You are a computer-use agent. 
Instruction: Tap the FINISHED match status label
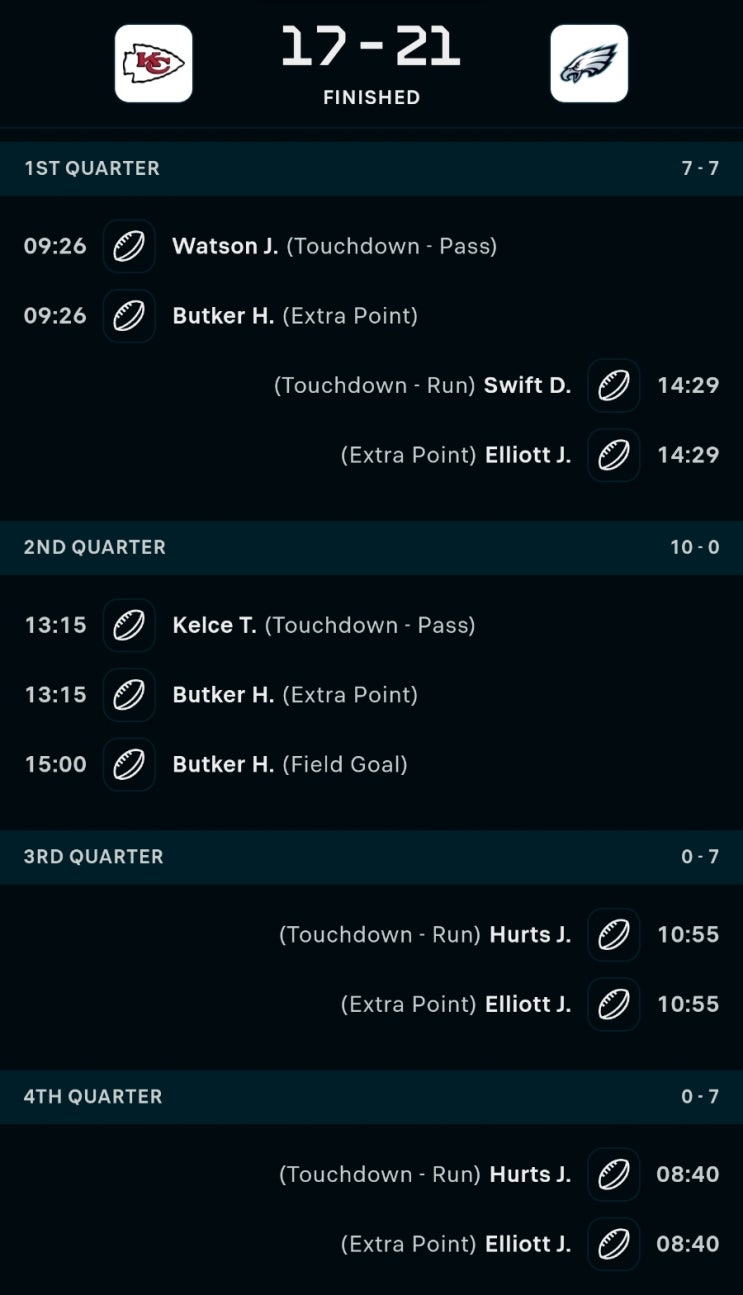coord(371,98)
